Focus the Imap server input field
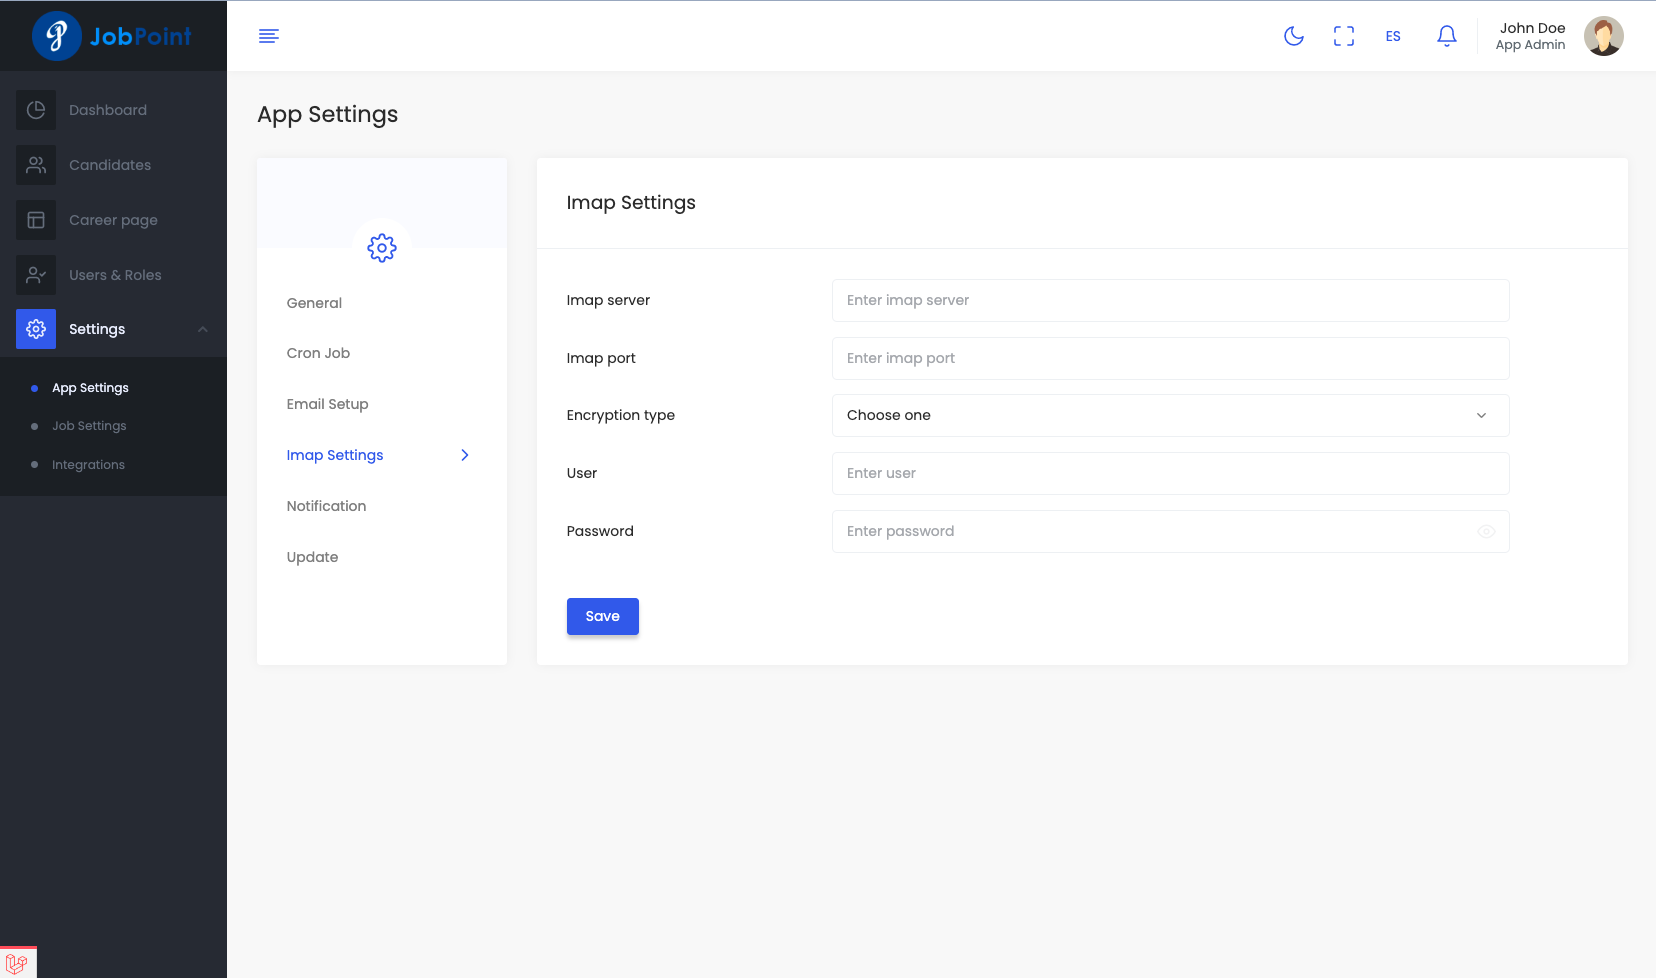The width and height of the screenshot is (1656, 978). point(1169,301)
